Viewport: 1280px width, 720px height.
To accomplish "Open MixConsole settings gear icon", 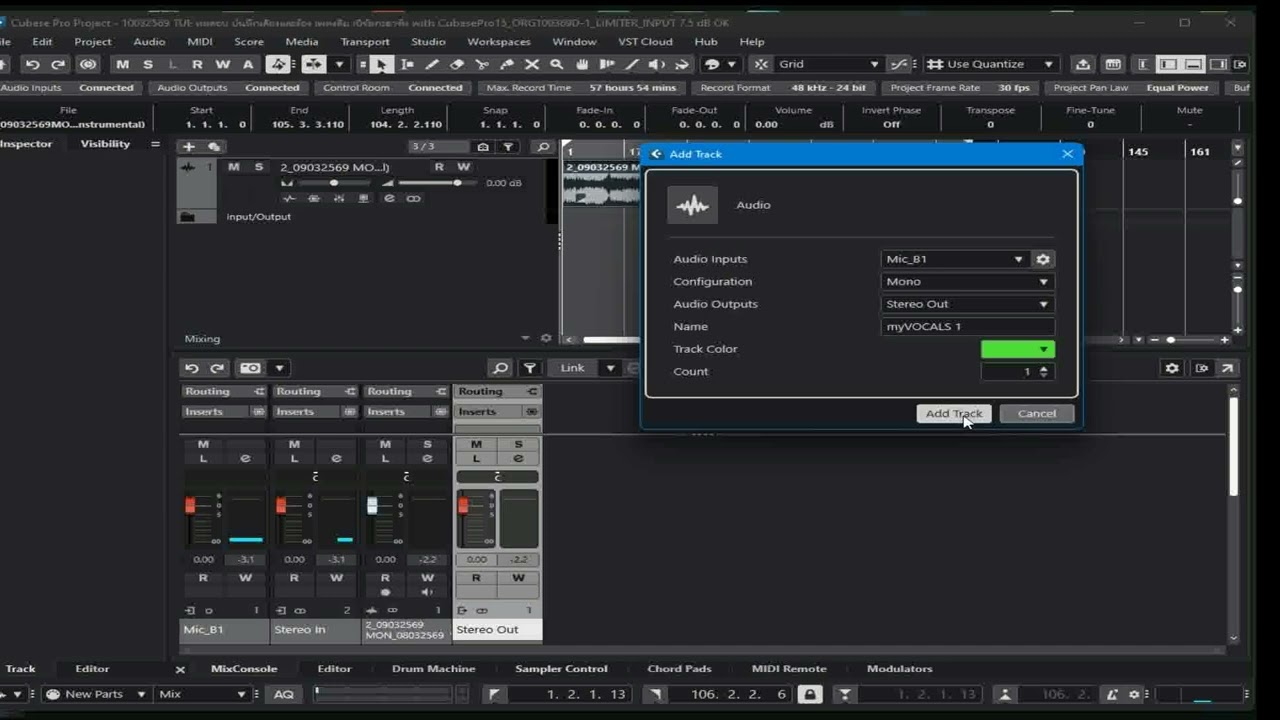I will pos(1172,368).
